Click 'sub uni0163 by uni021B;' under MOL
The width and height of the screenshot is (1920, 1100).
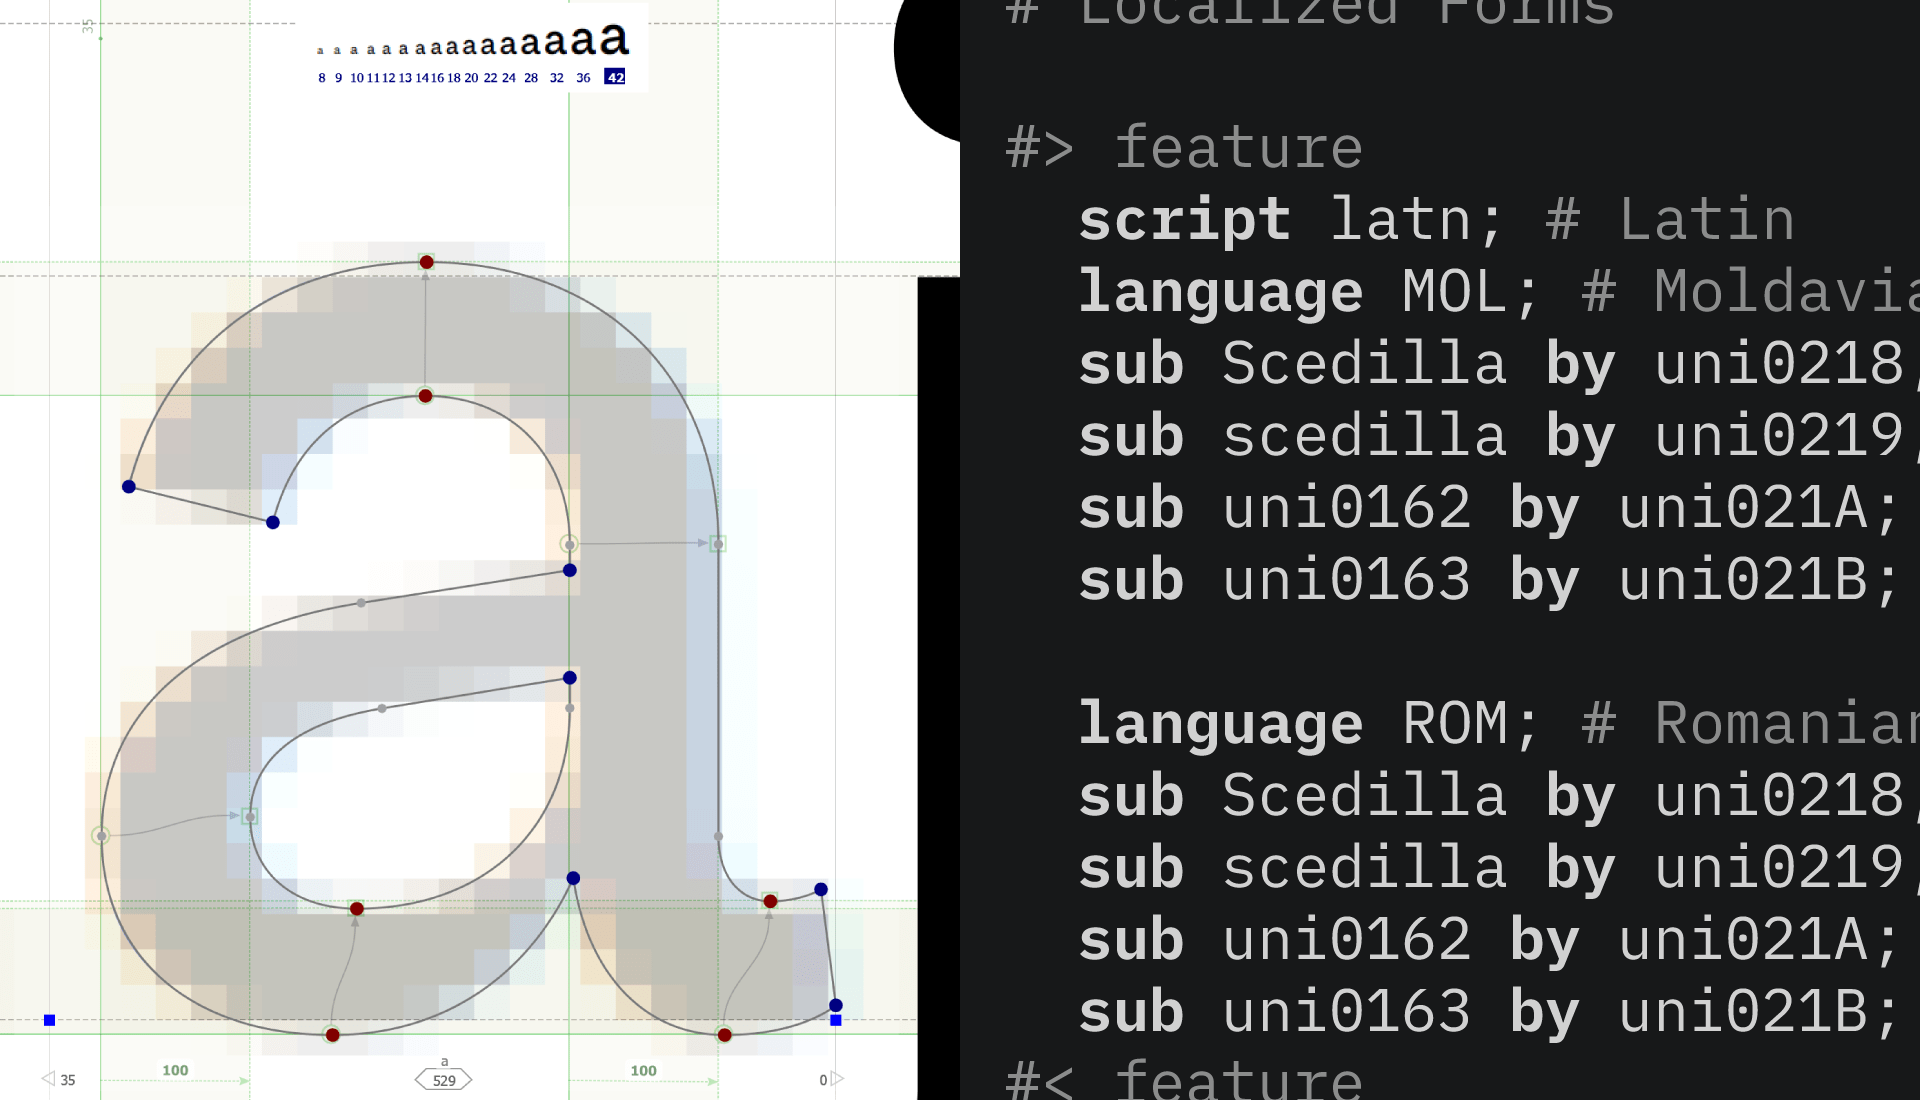click(x=1489, y=580)
